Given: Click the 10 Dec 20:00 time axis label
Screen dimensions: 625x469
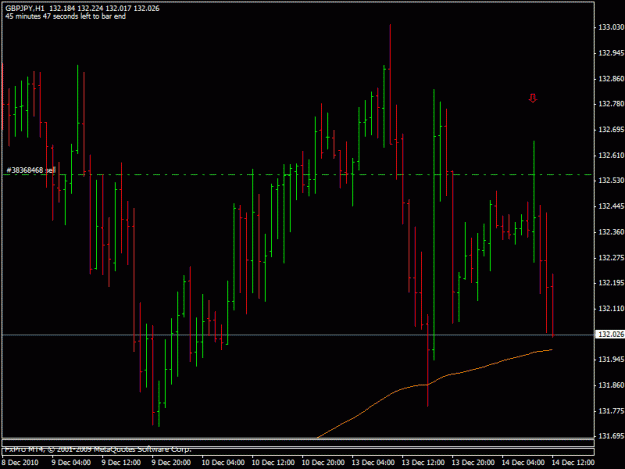Looking at the screenshot, I should [x=323, y=463].
